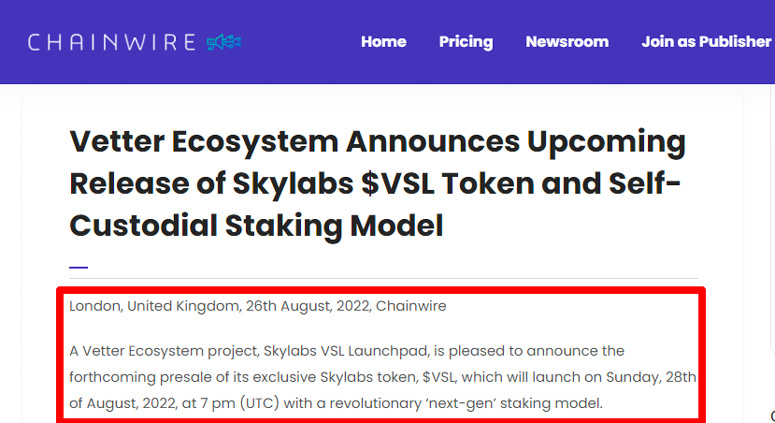Click the "7 pm (UTC)" time text
The width and height of the screenshot is (775, 423).
240,404
